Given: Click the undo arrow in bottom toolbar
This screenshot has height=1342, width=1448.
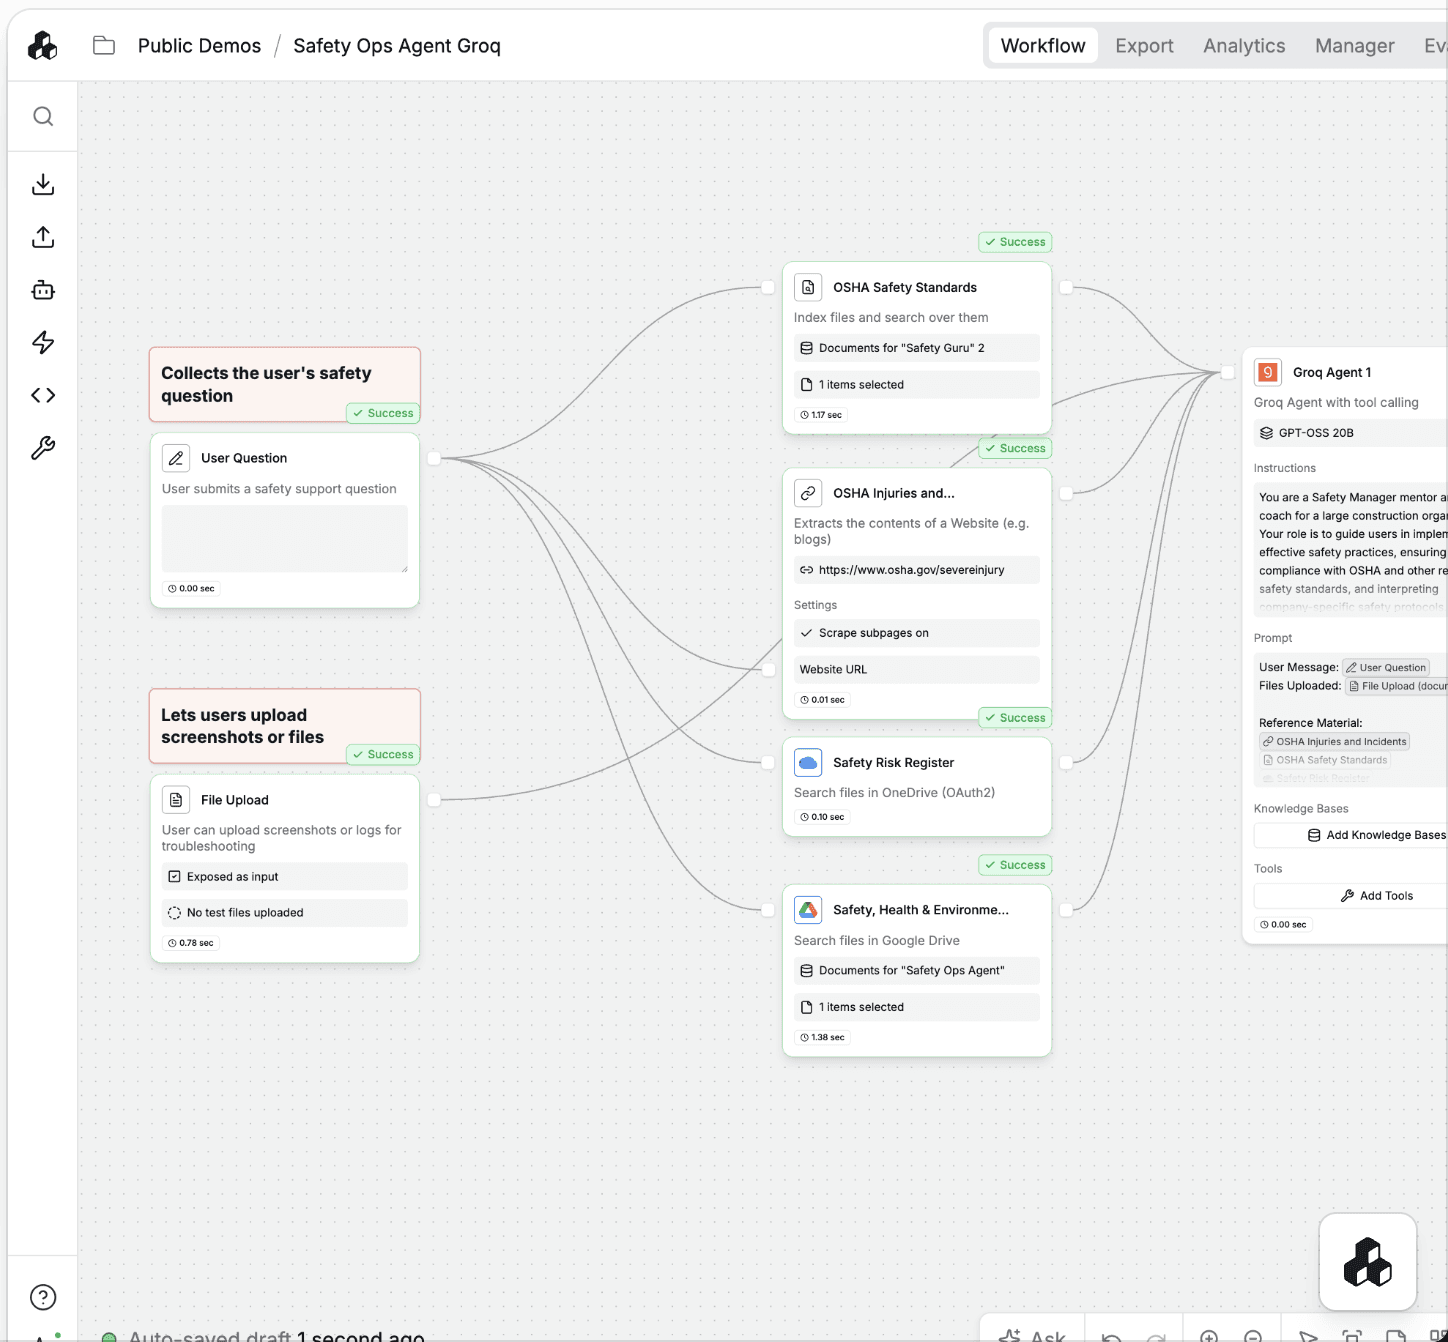Looking at the screenshot, I should (x=1111, y=1336).
